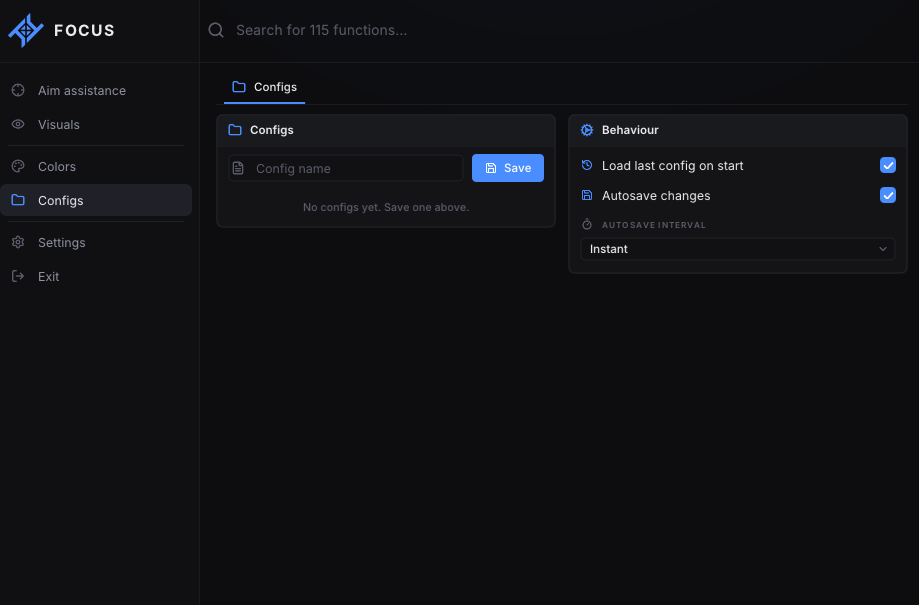Click the Behaviour panel gear icon
This screenshot has height=605, width=919.
tap(587, 130)
